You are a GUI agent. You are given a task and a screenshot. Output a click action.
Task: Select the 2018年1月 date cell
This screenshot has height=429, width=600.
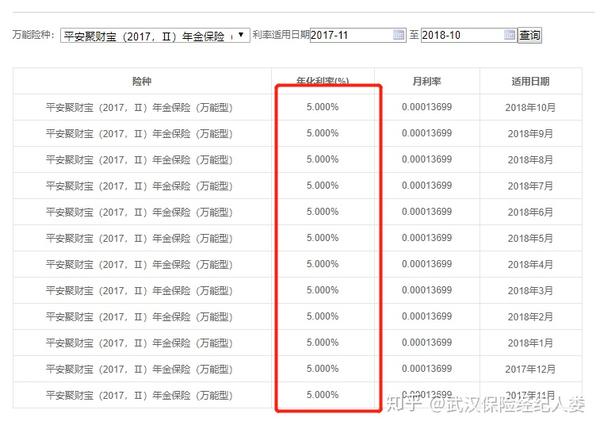(530, 343)
